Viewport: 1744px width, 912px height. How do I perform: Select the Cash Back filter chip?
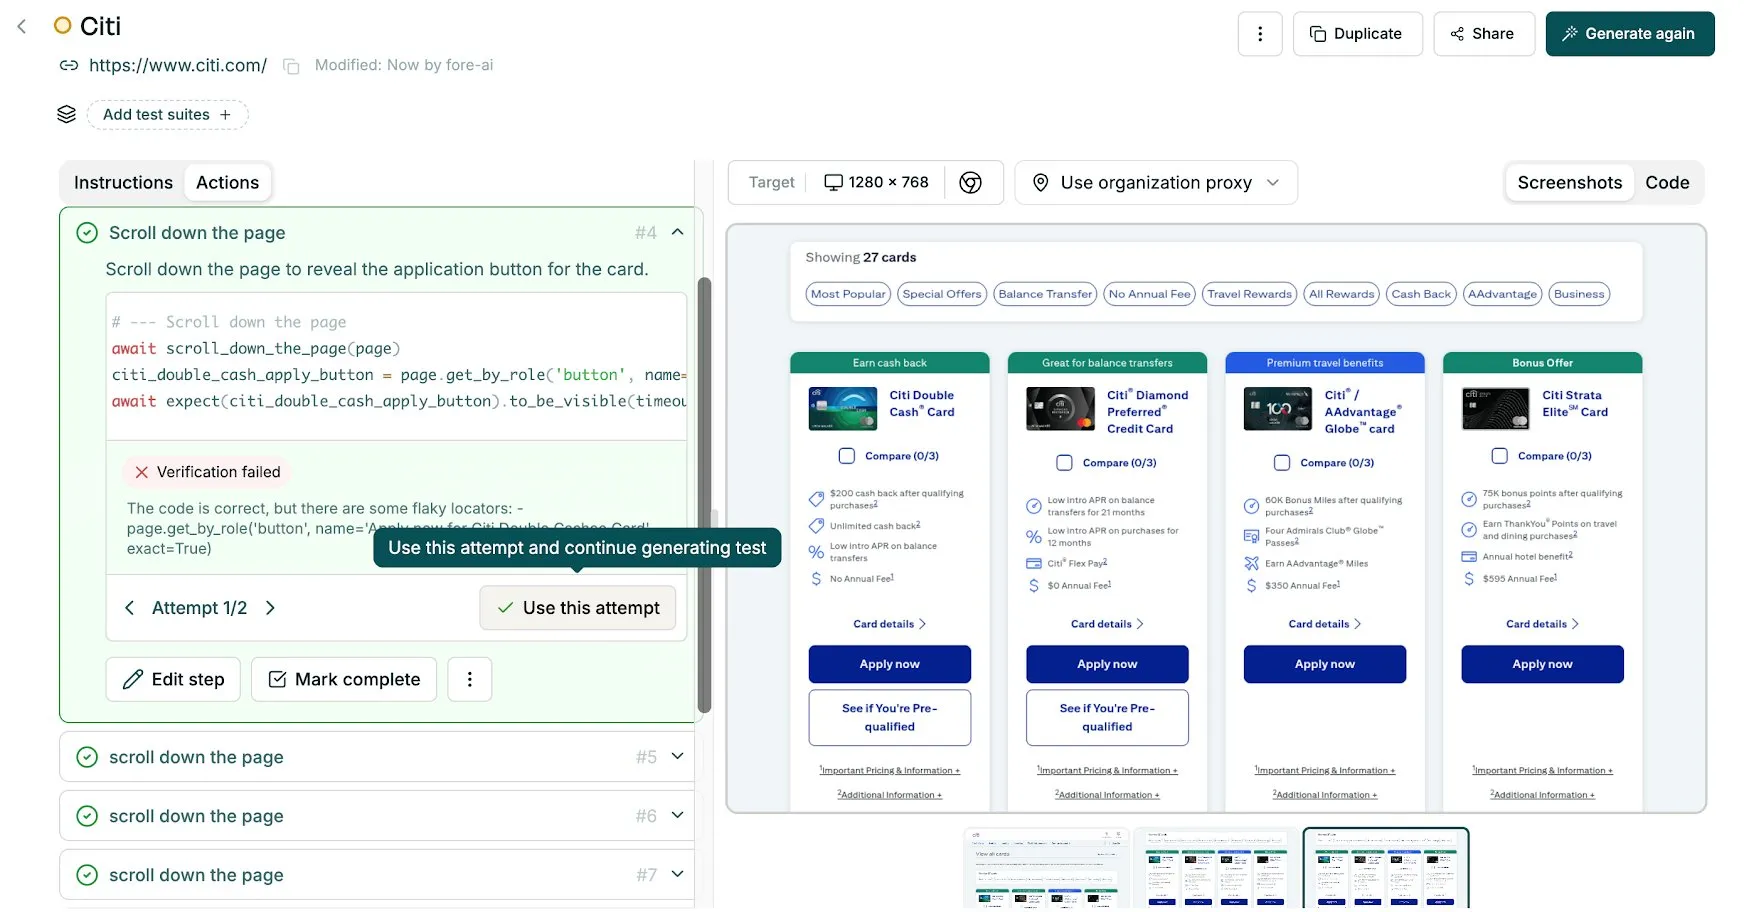tap(1421, 294)
